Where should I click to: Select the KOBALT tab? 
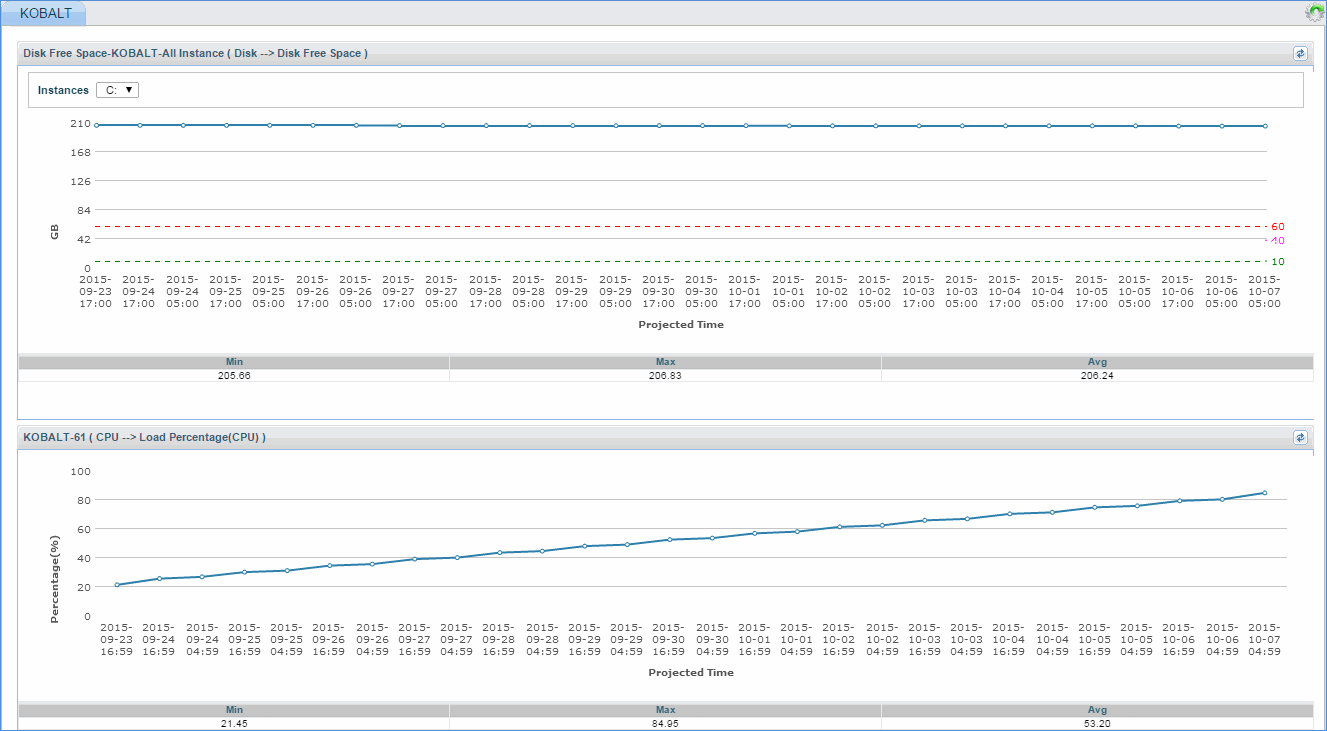pos(45,13)
